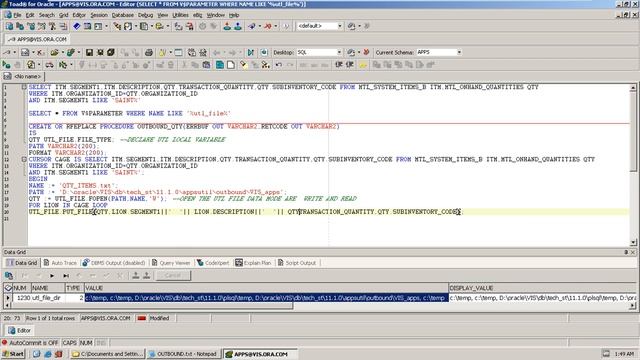Switch to the DBMS Output (disabled) tab
640x360 pixels.
[x=114, y=263]
